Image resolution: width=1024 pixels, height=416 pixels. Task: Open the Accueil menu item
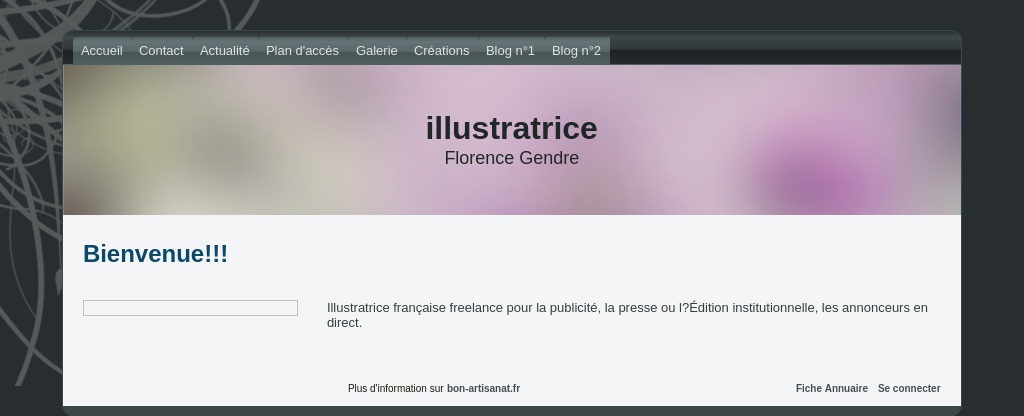pos(102,51)
